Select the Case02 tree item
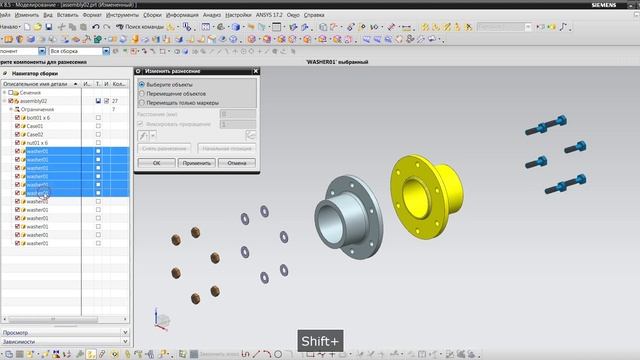 pos(35,134)
